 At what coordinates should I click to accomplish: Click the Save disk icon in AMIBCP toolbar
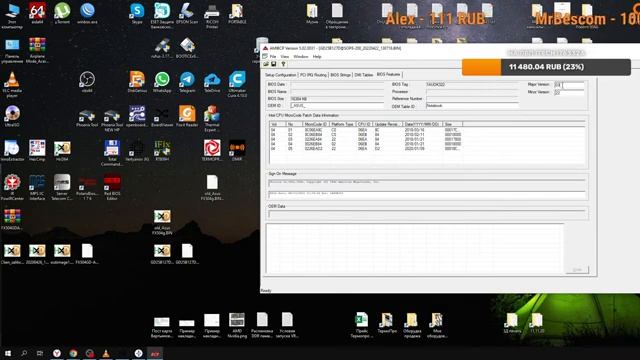tap(273, 64)
